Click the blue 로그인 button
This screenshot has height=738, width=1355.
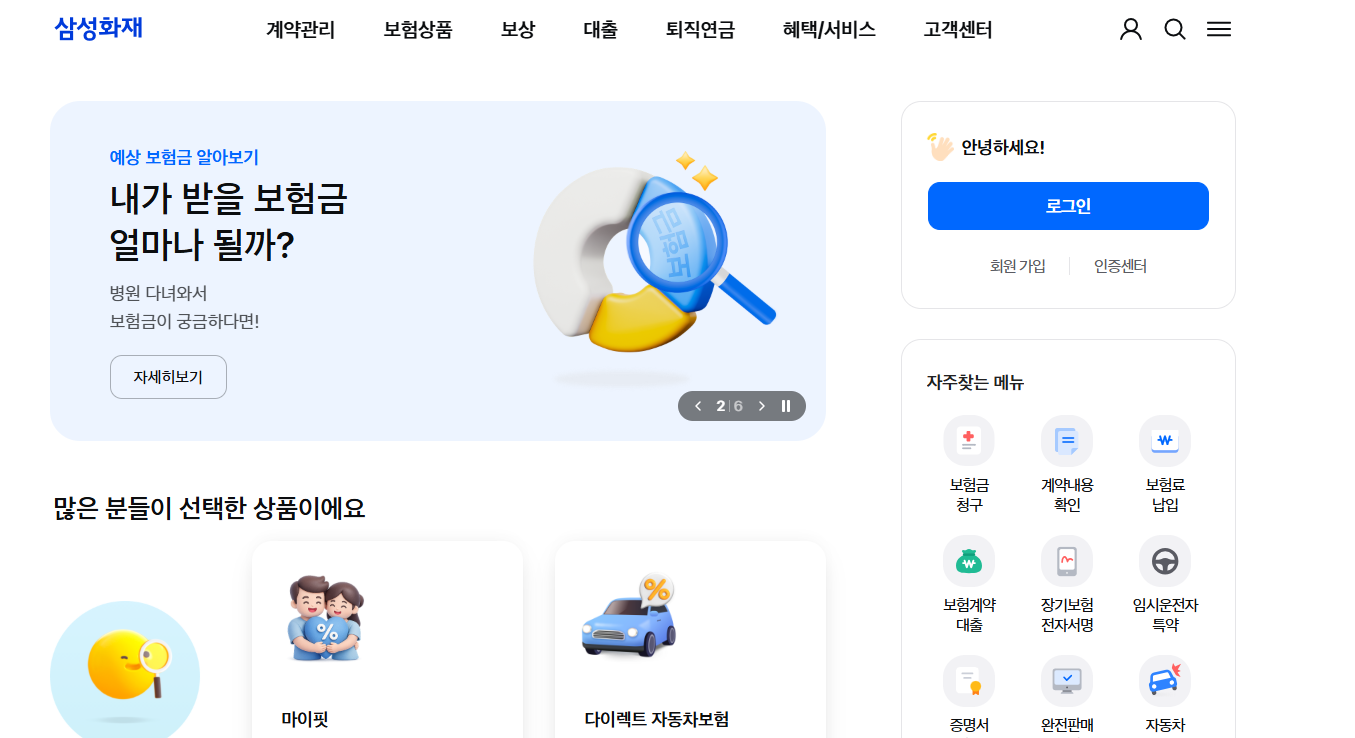[x=1068, y=206]
